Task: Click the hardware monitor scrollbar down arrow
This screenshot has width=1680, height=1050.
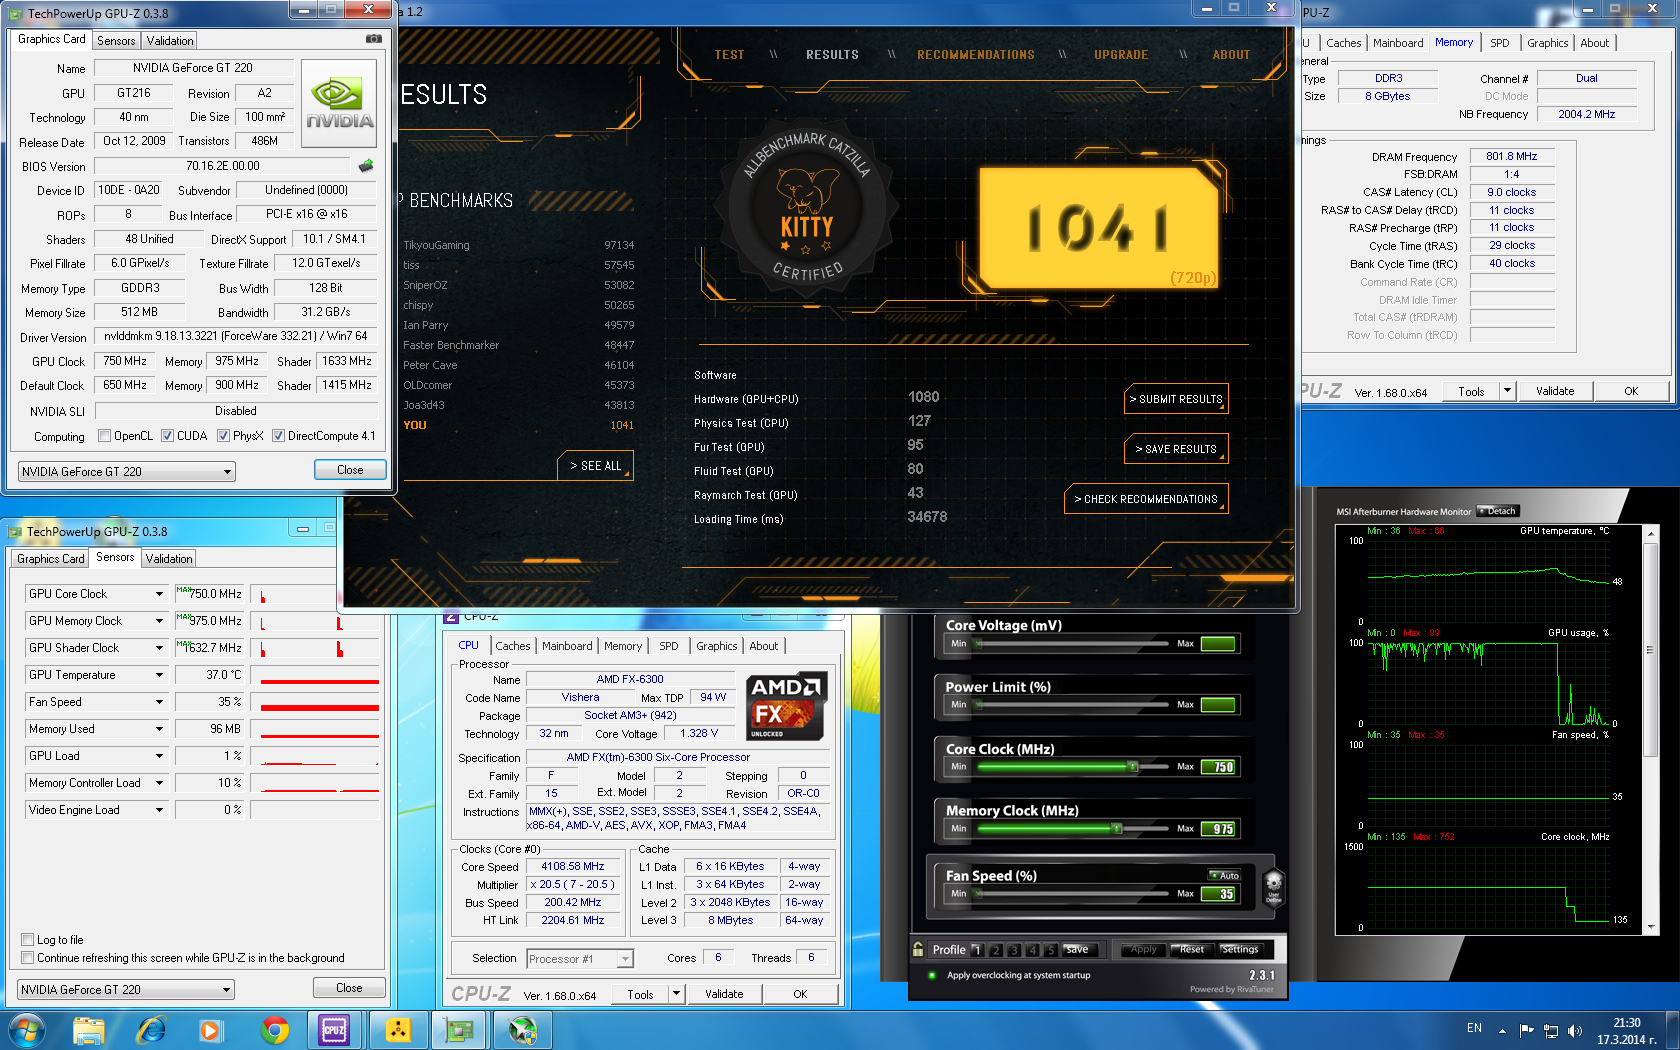Action: click(x=1650, y=927)
